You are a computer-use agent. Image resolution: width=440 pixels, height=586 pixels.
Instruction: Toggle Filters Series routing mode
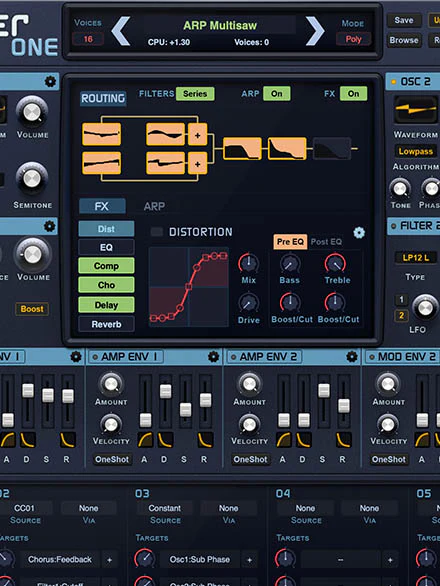(195, 94)
